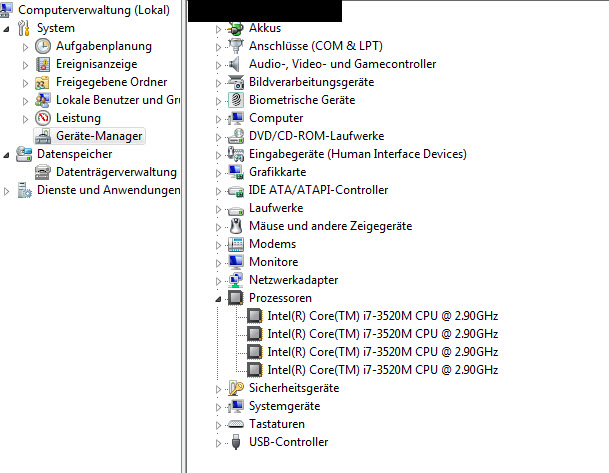609x473 pixels.
Task: Select Freigegebene Ordner
Action: pos(111,82)
